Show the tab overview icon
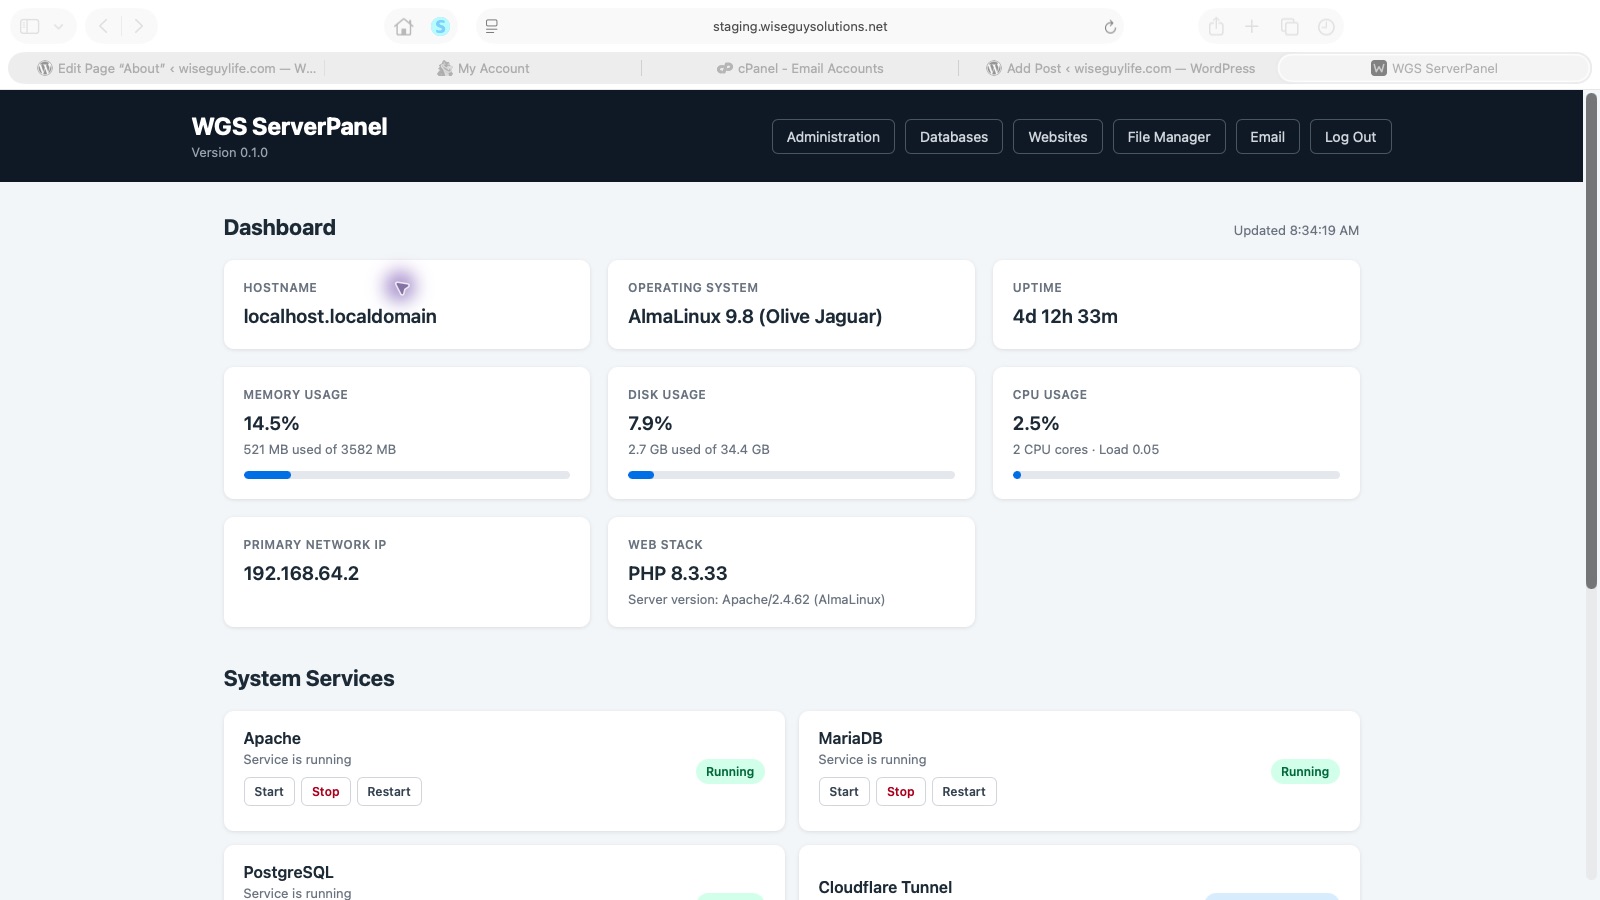The height and width of the screenshot is (900, 1600). coord(1290,26)
